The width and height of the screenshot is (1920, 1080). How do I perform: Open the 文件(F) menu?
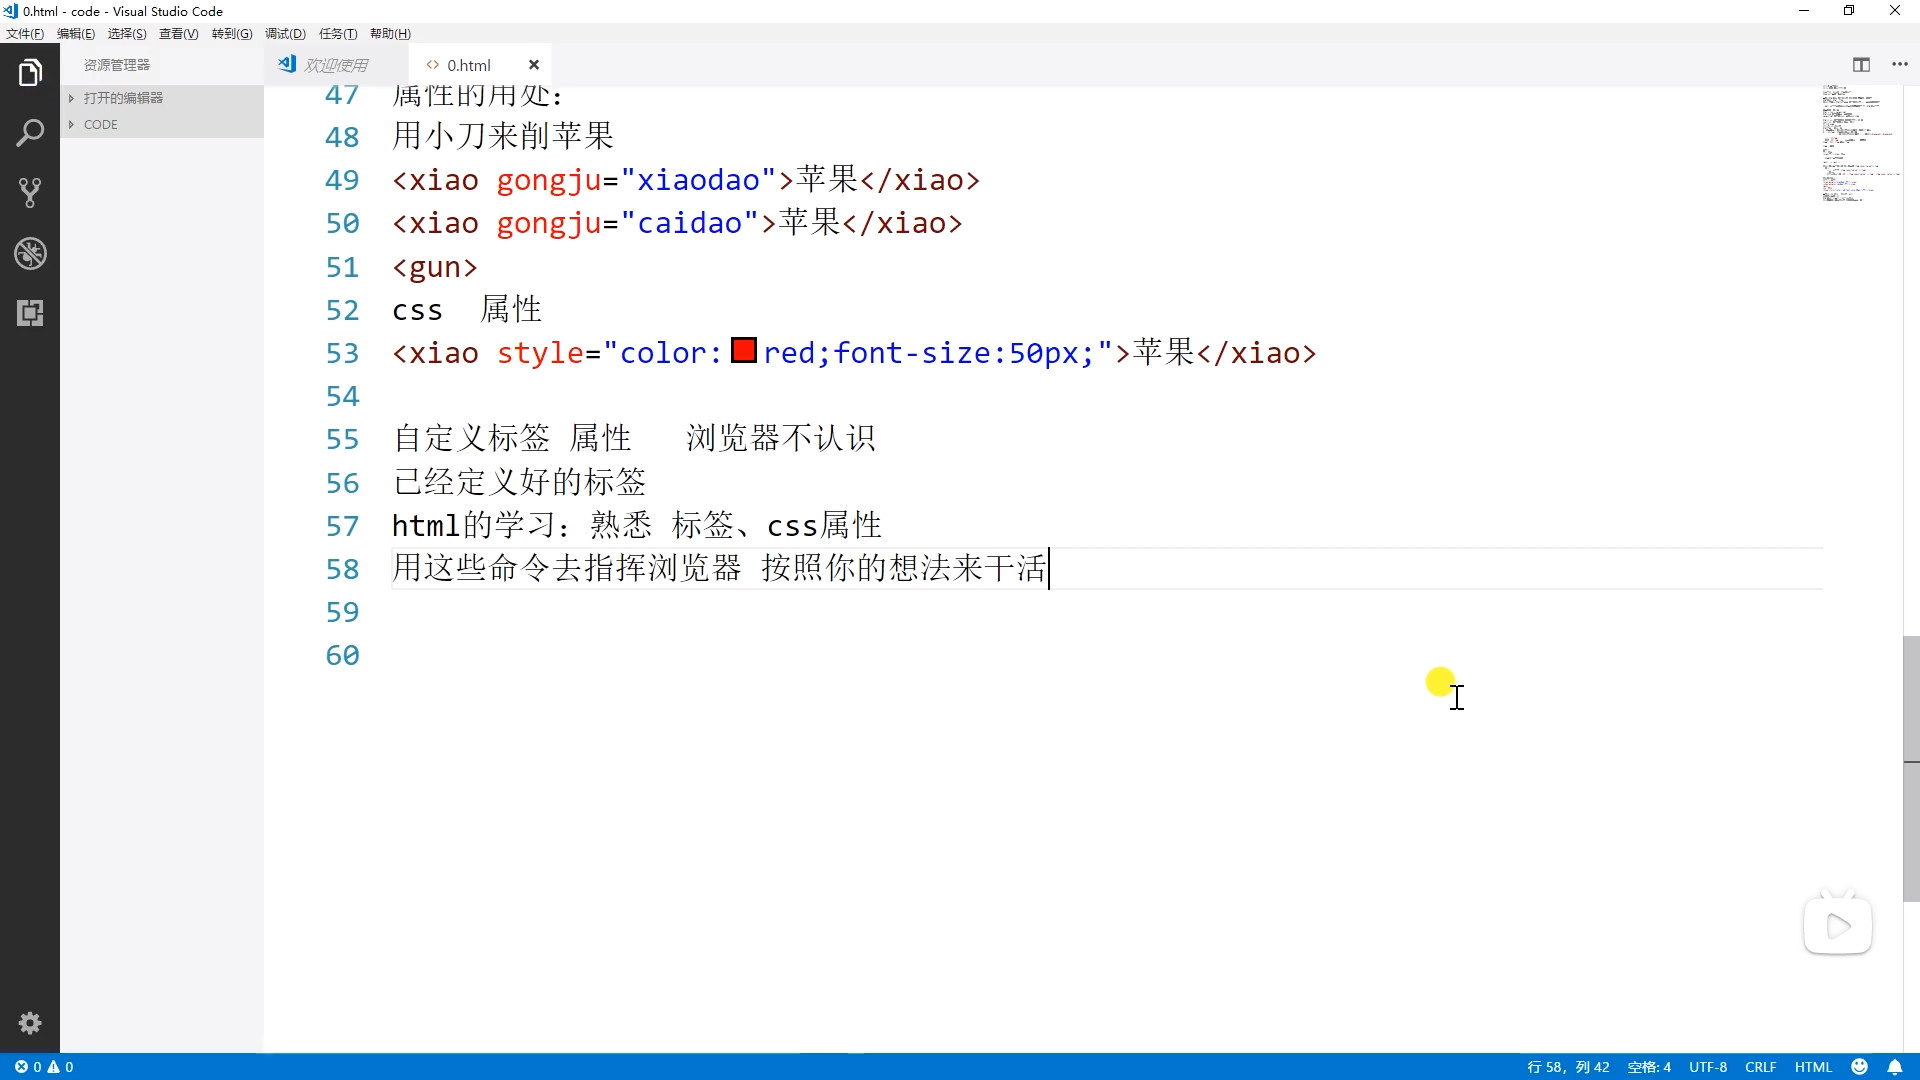25,34
